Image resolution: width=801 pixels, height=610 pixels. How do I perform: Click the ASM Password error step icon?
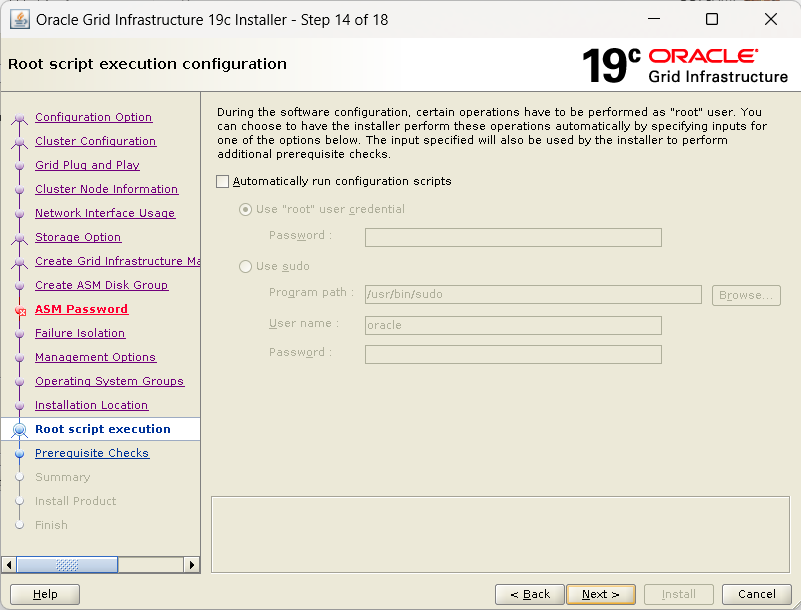pos(20,310)
